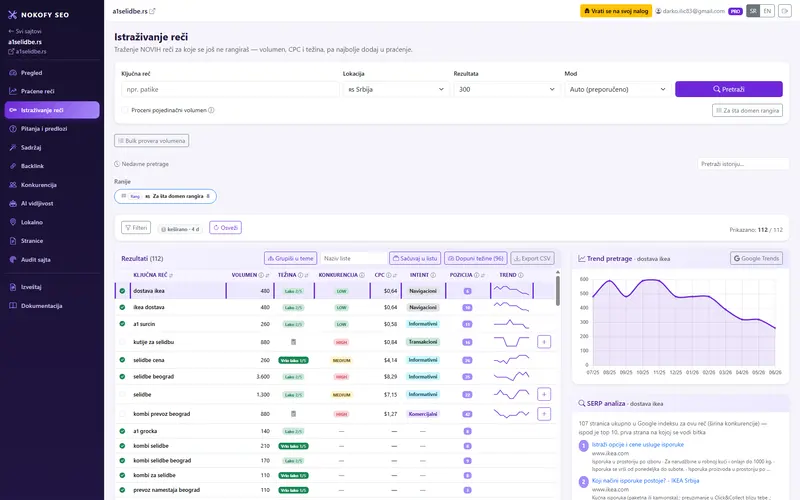Enable Proceni pojedinačni volumen checkbox
The image size is (800, 500).
125,110
